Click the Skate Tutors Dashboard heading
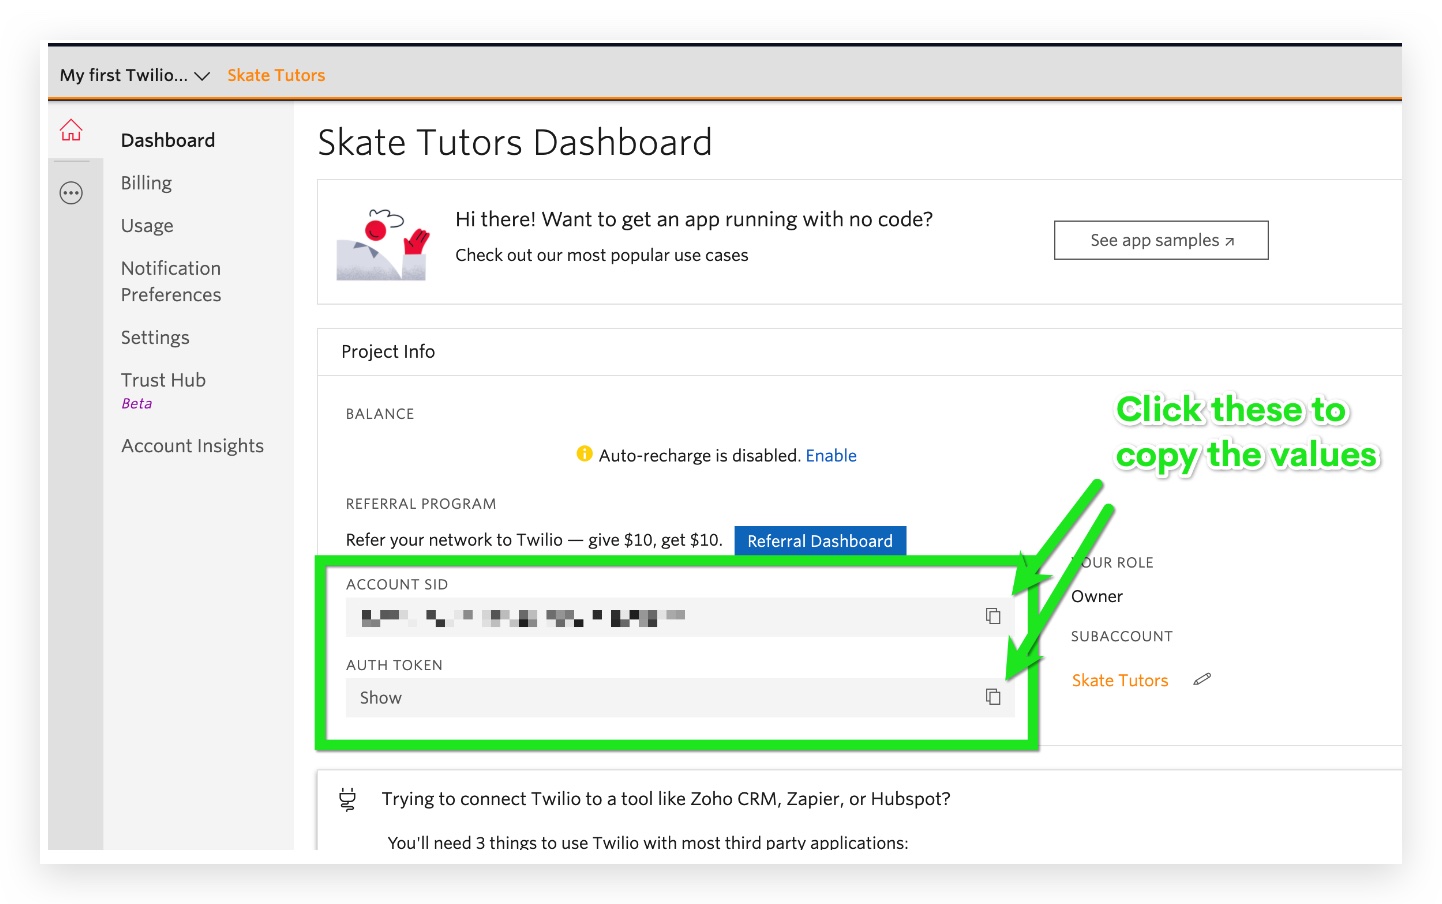This screenshot has width=1442, height=904. tap(515, 142)
